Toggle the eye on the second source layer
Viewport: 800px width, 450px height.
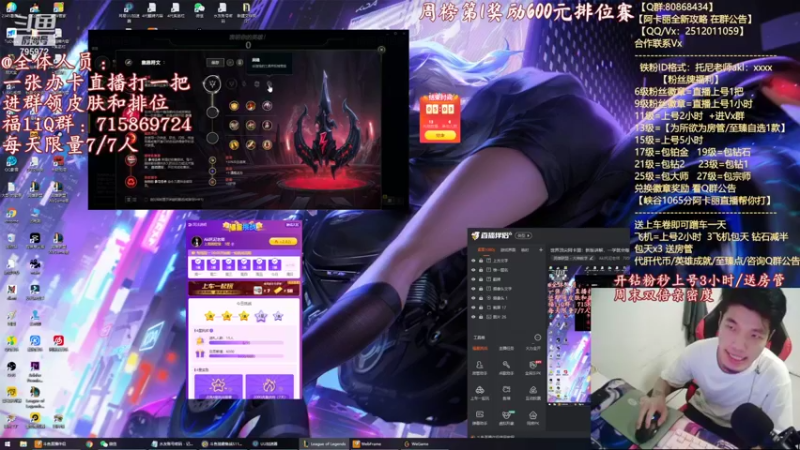click(x=473, y=270)
